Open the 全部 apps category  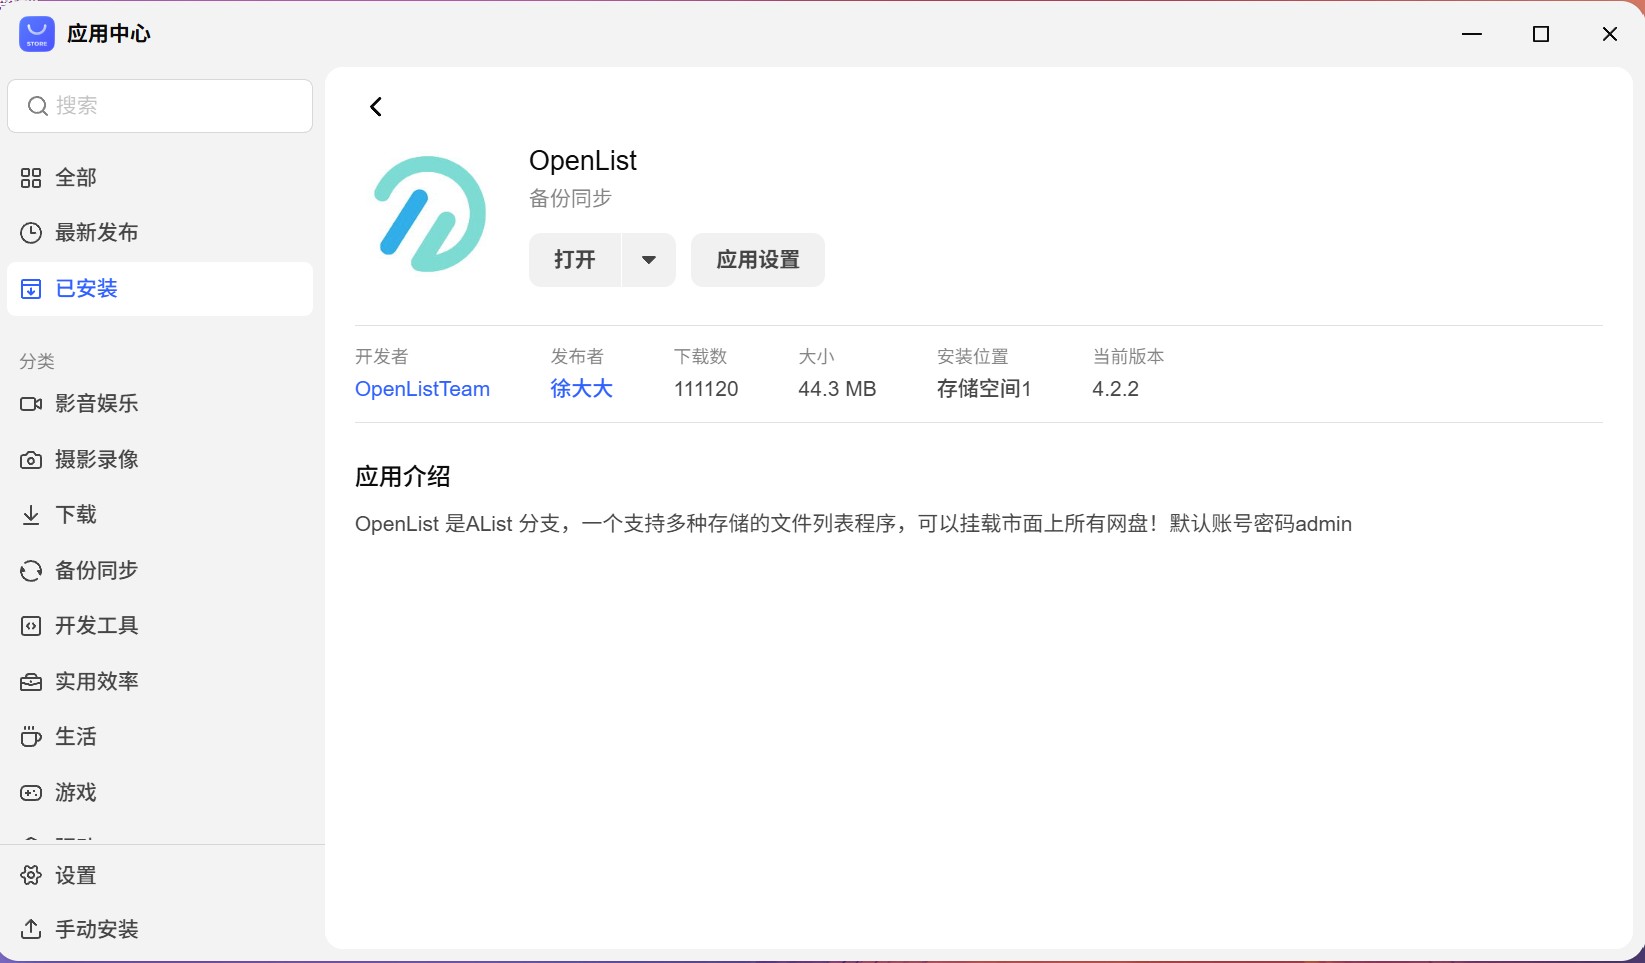(160, 178)
